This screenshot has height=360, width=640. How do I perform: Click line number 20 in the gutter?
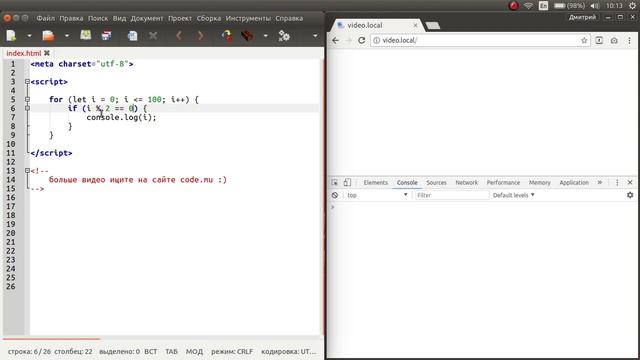tap(11, 233)
